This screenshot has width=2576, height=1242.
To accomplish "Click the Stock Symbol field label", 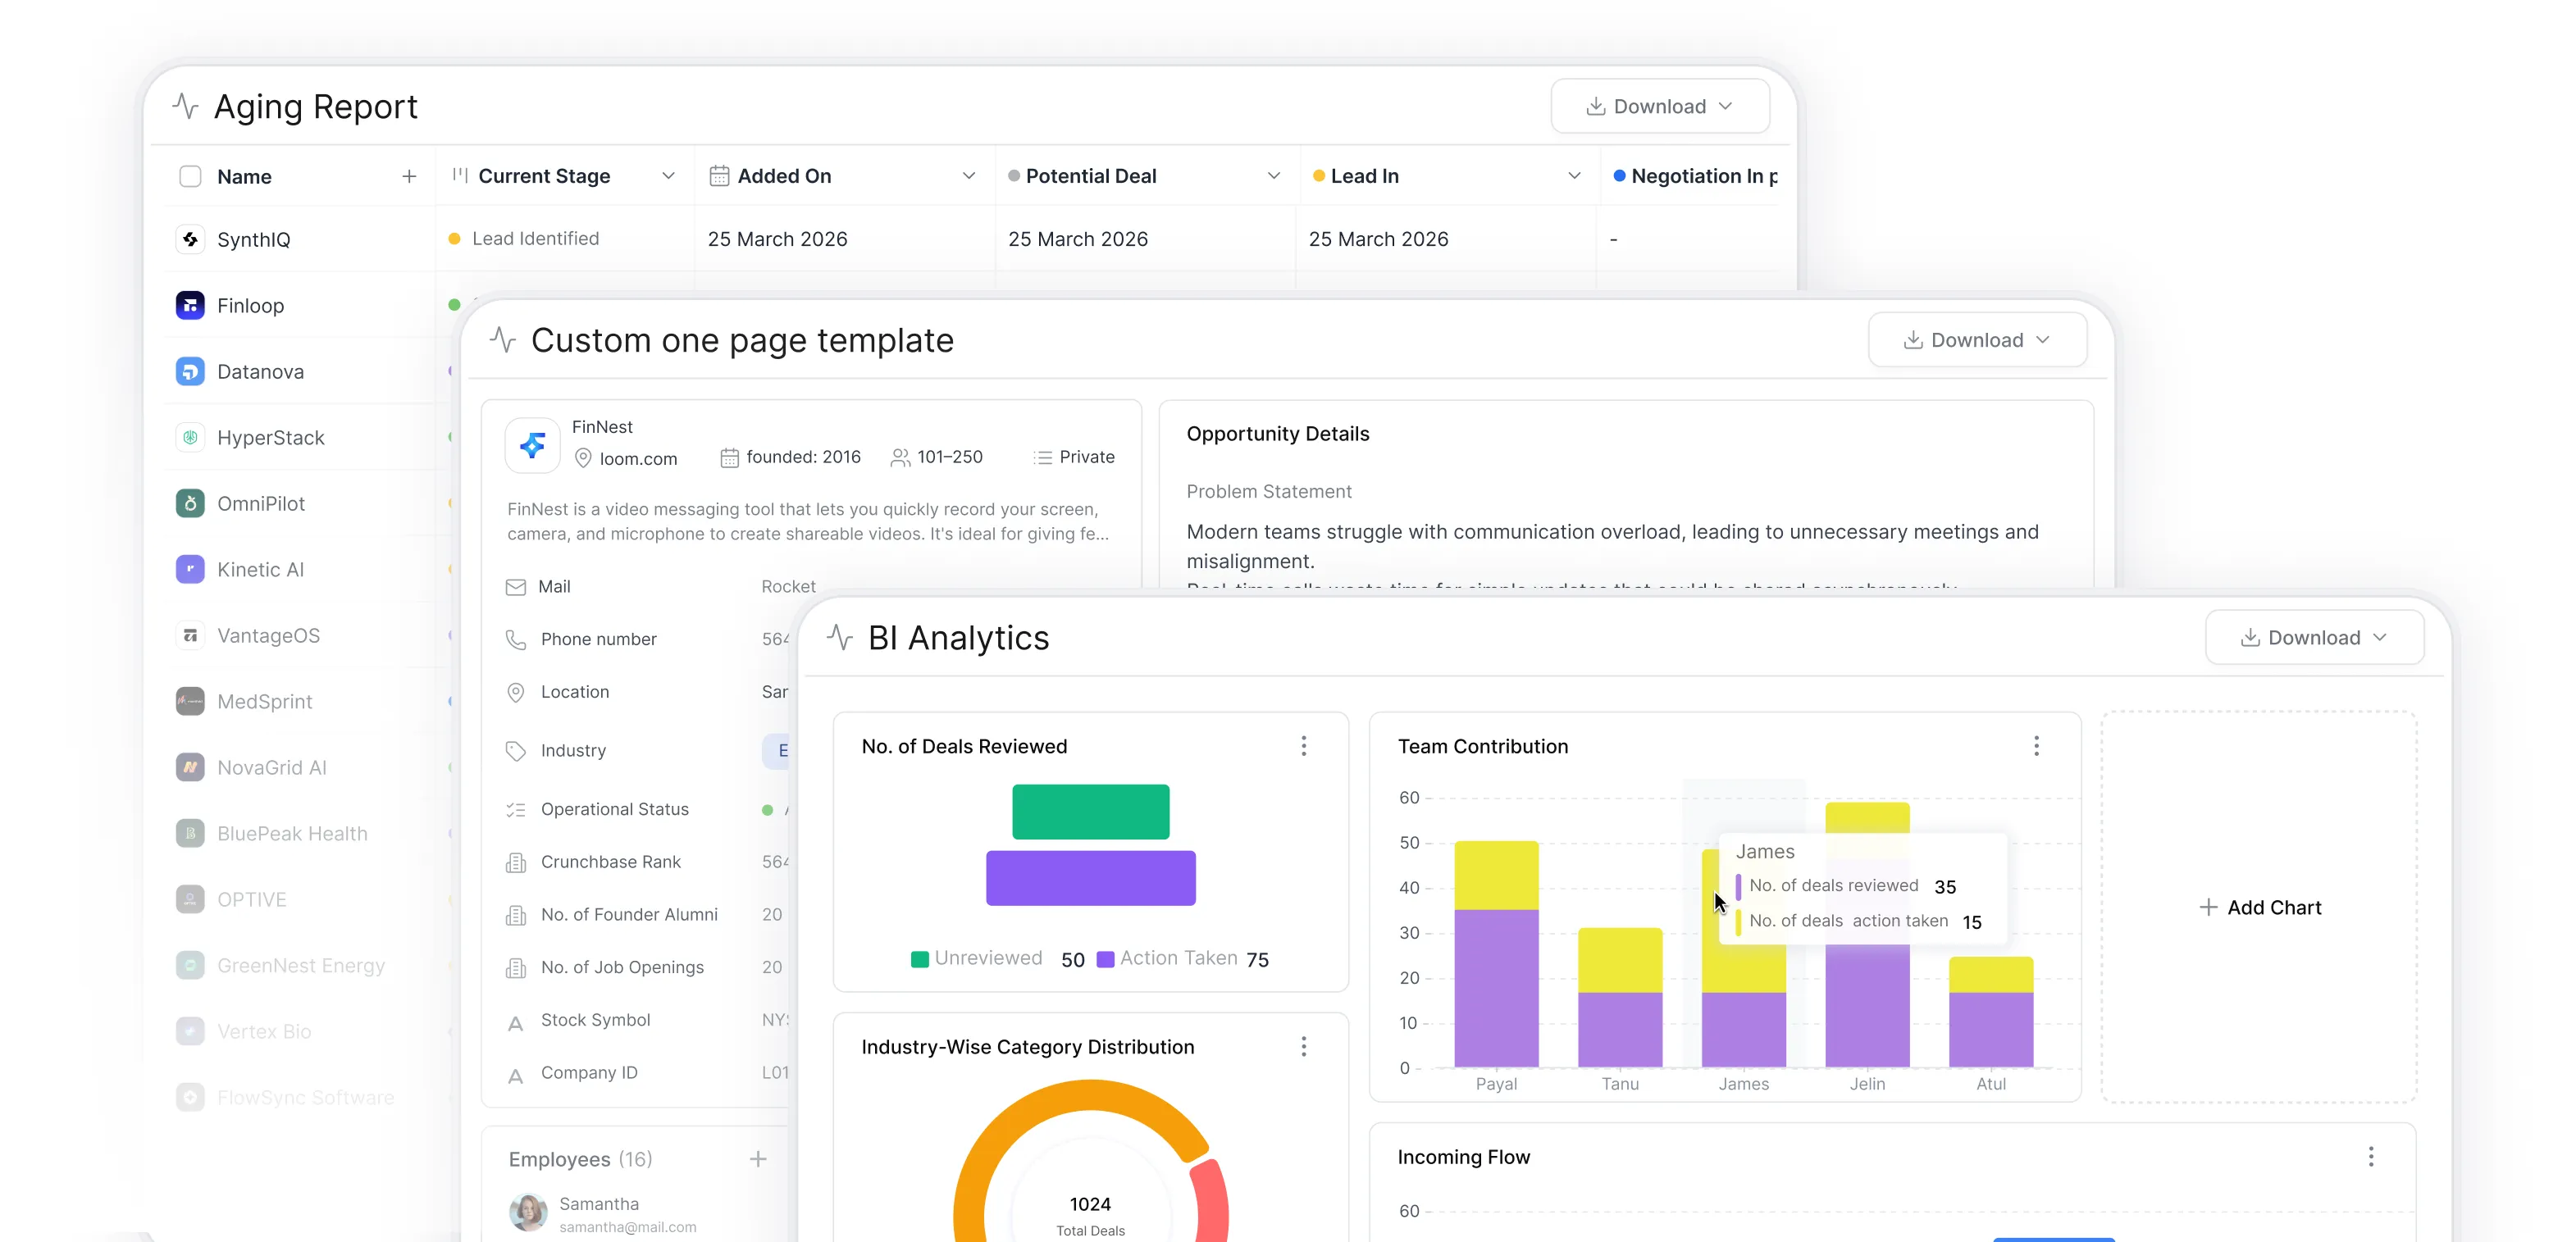I will coord(595,1020).
